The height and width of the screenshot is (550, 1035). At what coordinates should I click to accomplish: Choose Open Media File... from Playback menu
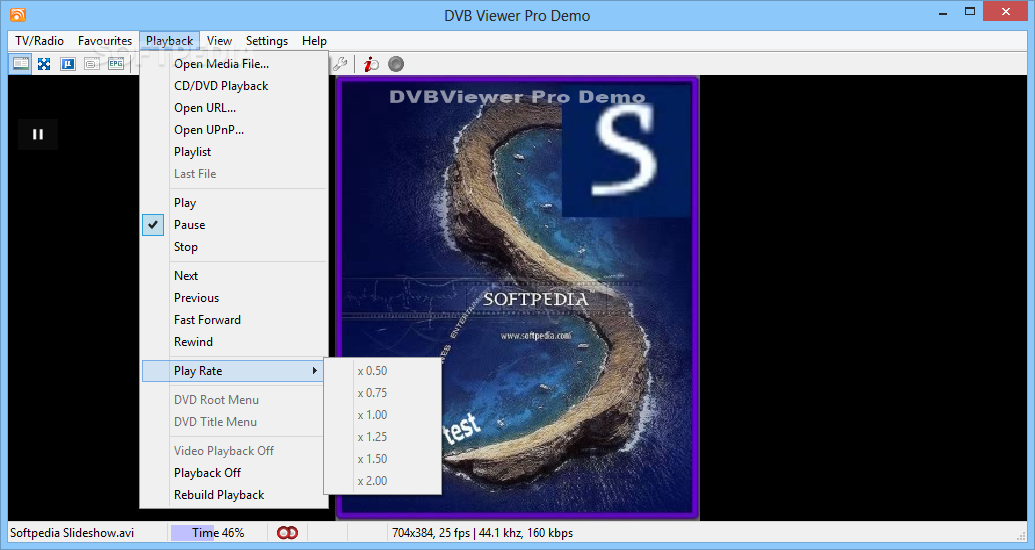coord(234,64)
